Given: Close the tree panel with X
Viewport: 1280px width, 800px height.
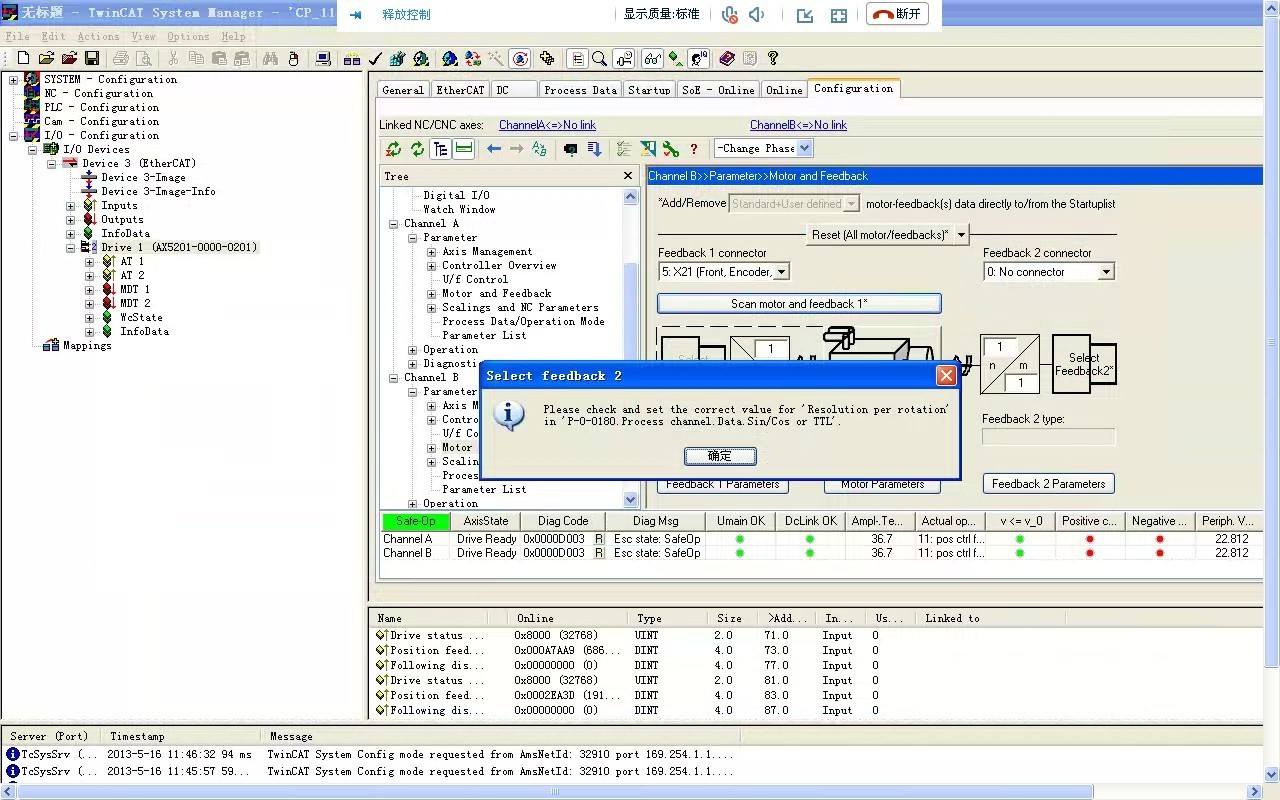Looking at the screenshot, I should coord(628,176).
